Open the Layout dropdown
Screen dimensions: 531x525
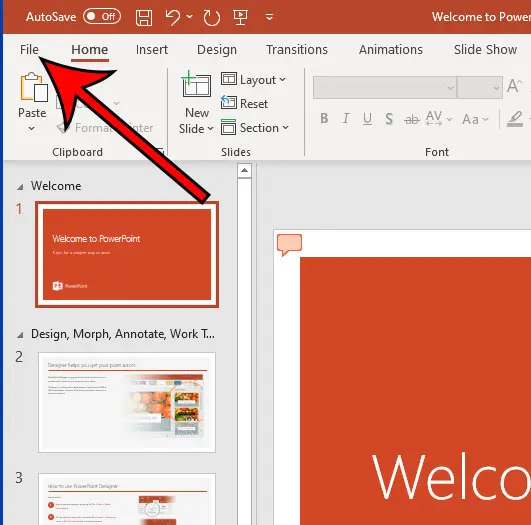(x=253, y=80)
